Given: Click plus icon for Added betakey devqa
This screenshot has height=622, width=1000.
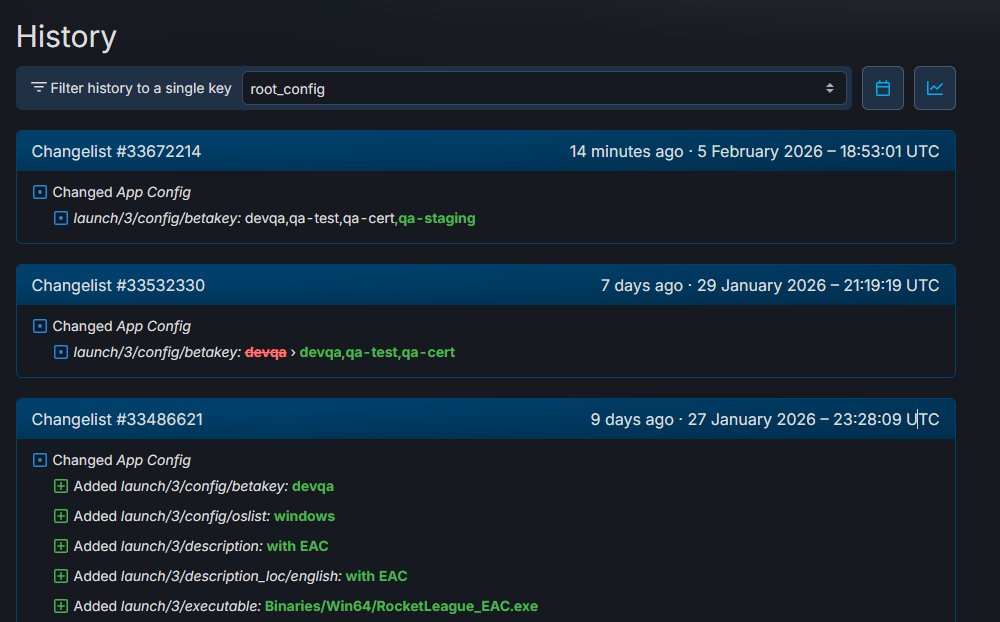Looking at the screenshot, I should tap(61, 486).
